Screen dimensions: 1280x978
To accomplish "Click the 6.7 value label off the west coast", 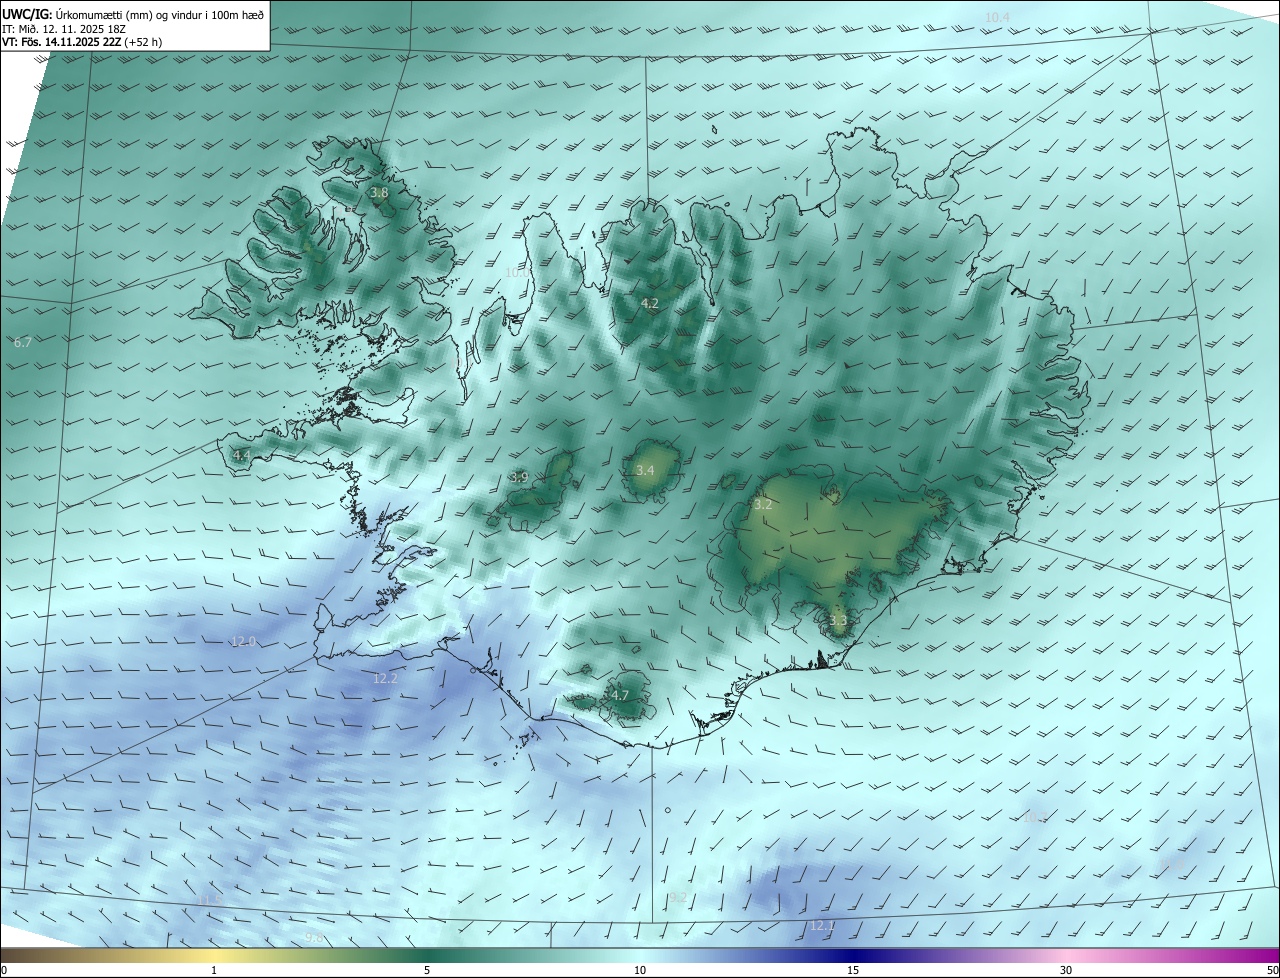I will [23, 342].
